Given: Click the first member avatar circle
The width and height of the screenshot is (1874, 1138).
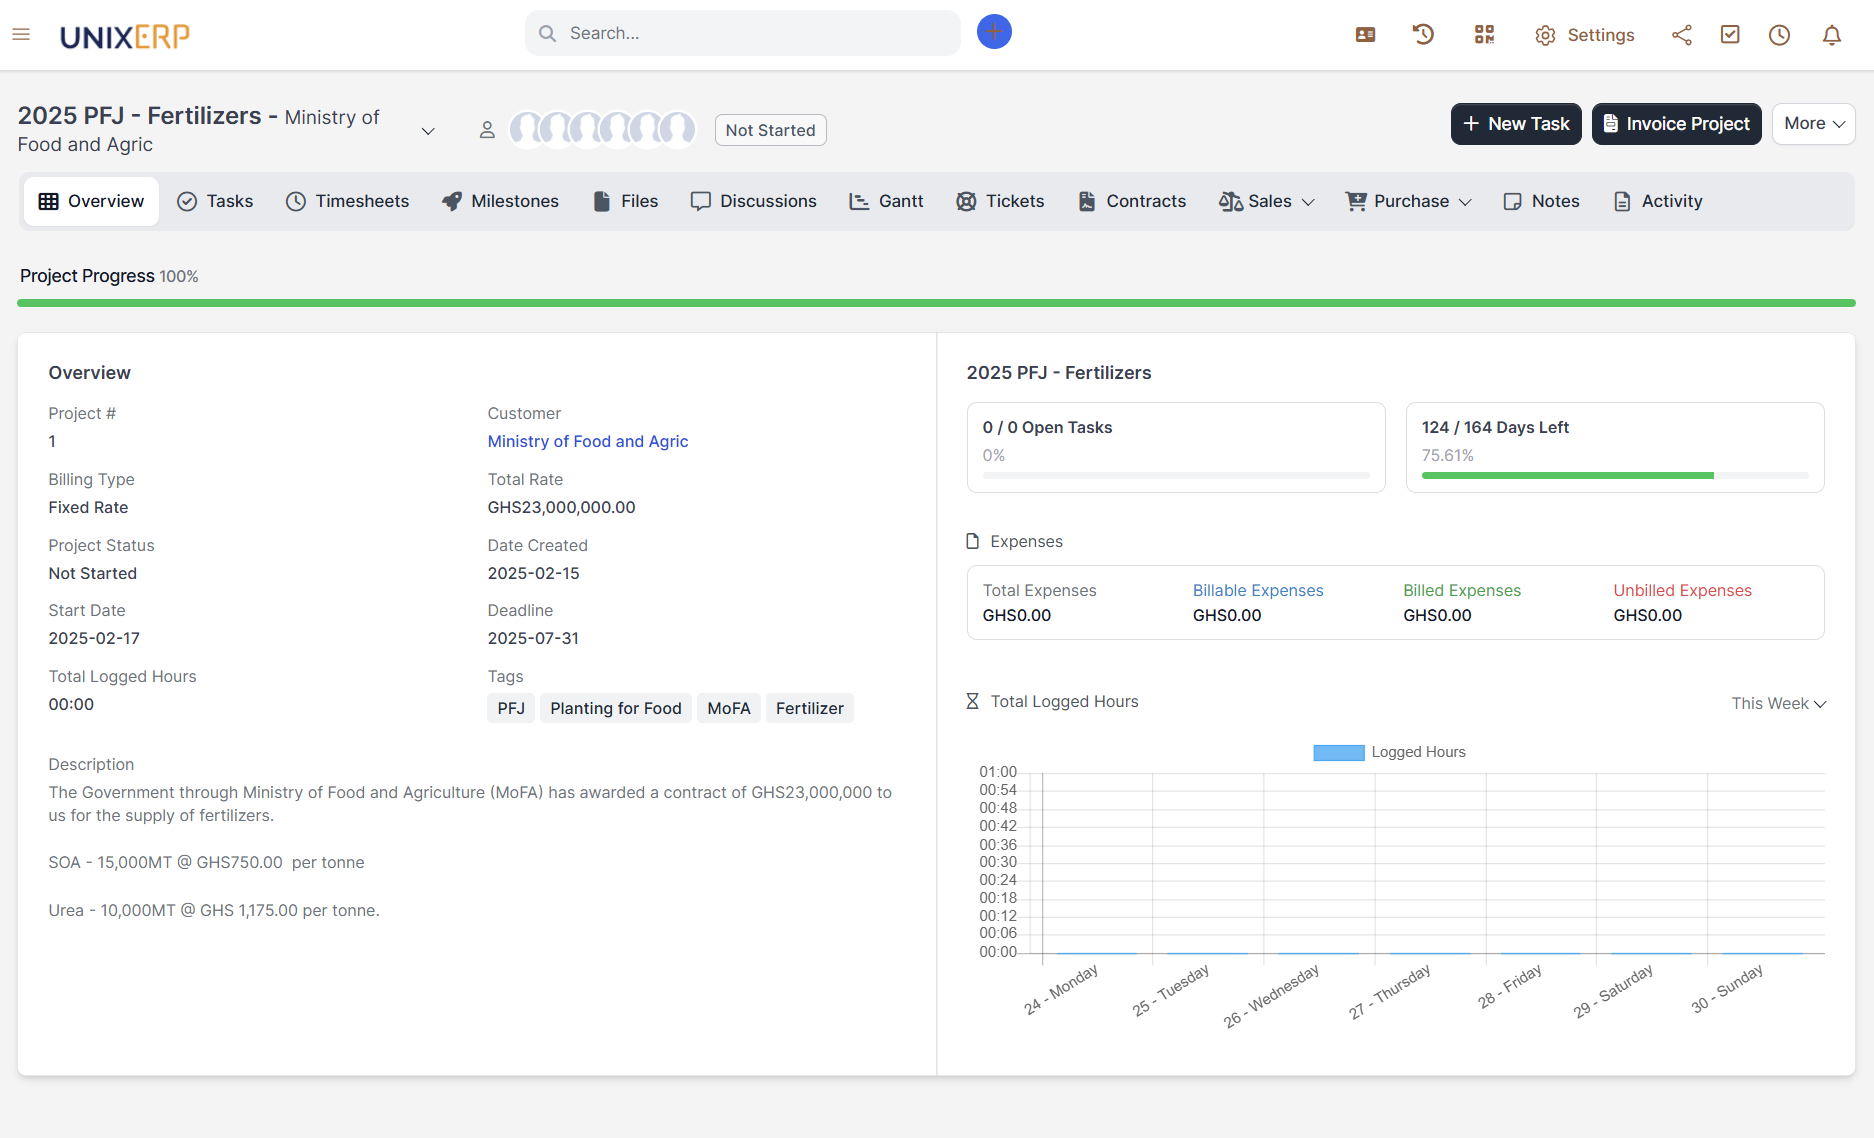Looking at the screenshot, I should [528, 129].
